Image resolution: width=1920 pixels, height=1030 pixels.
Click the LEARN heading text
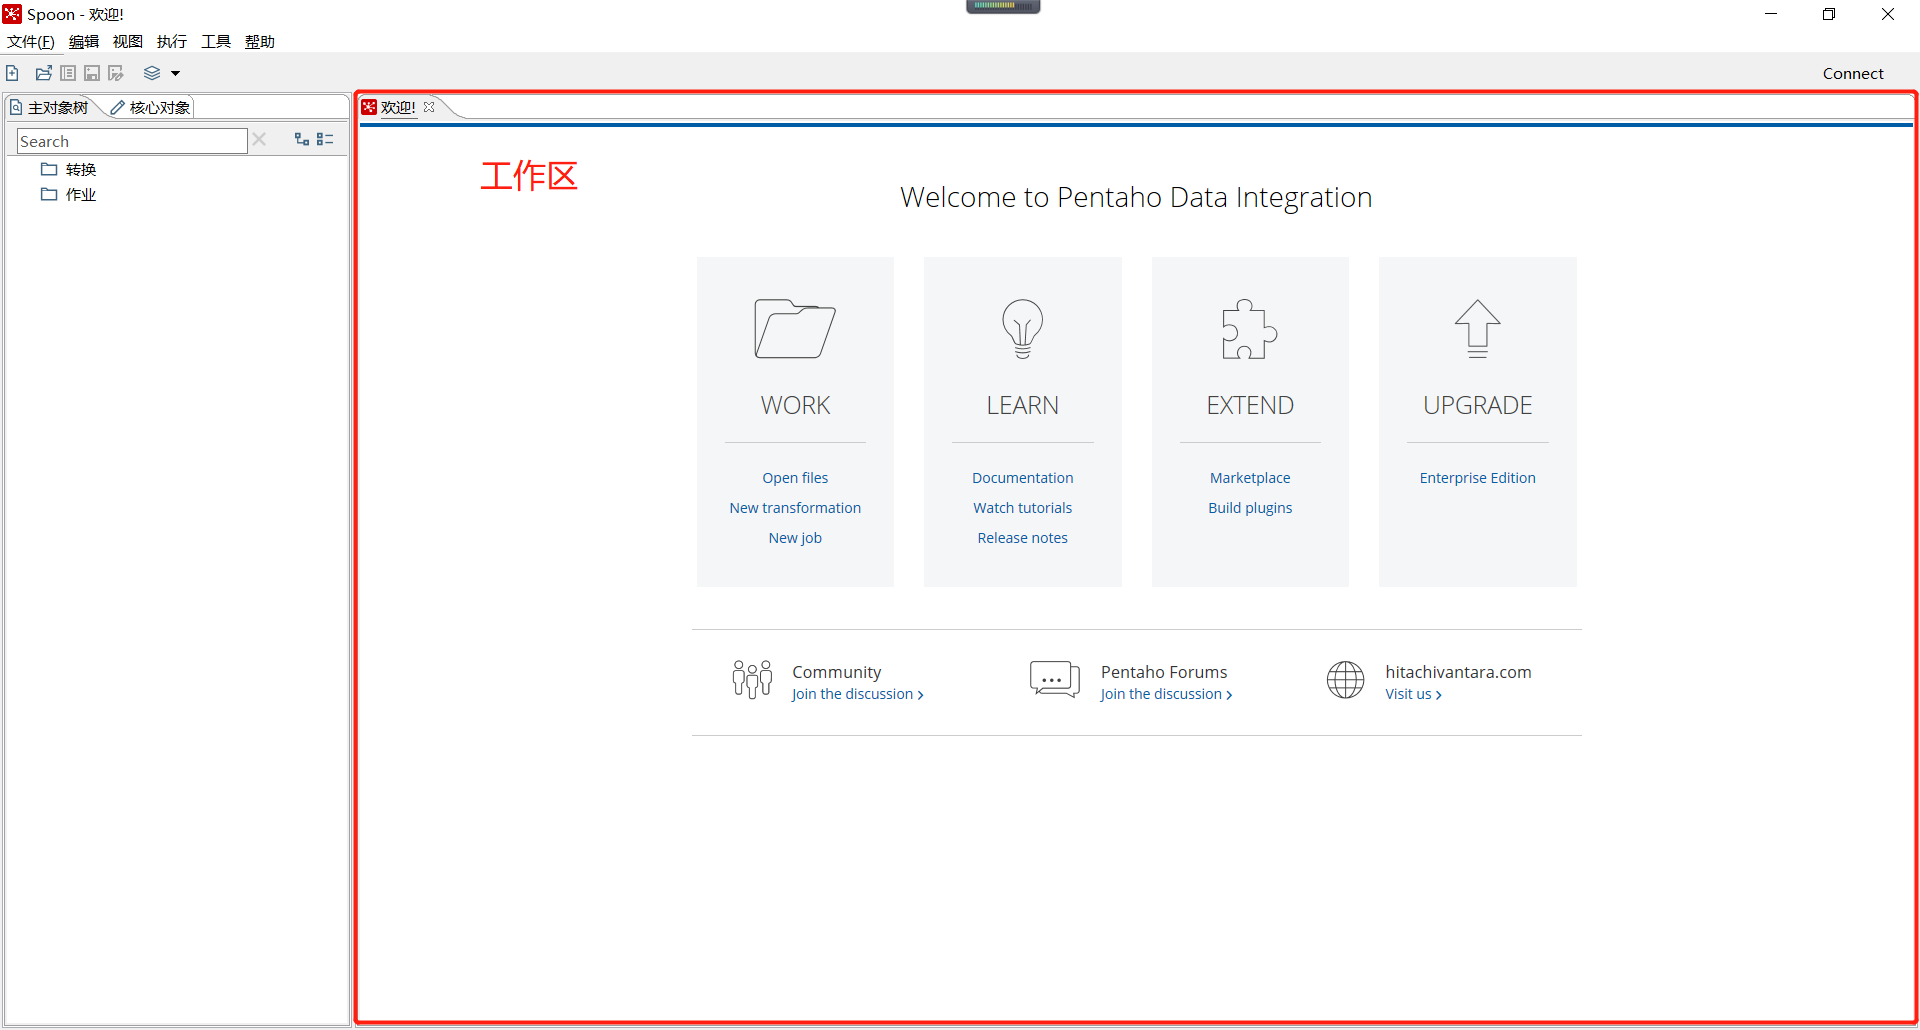click(x=1022, y=405)
